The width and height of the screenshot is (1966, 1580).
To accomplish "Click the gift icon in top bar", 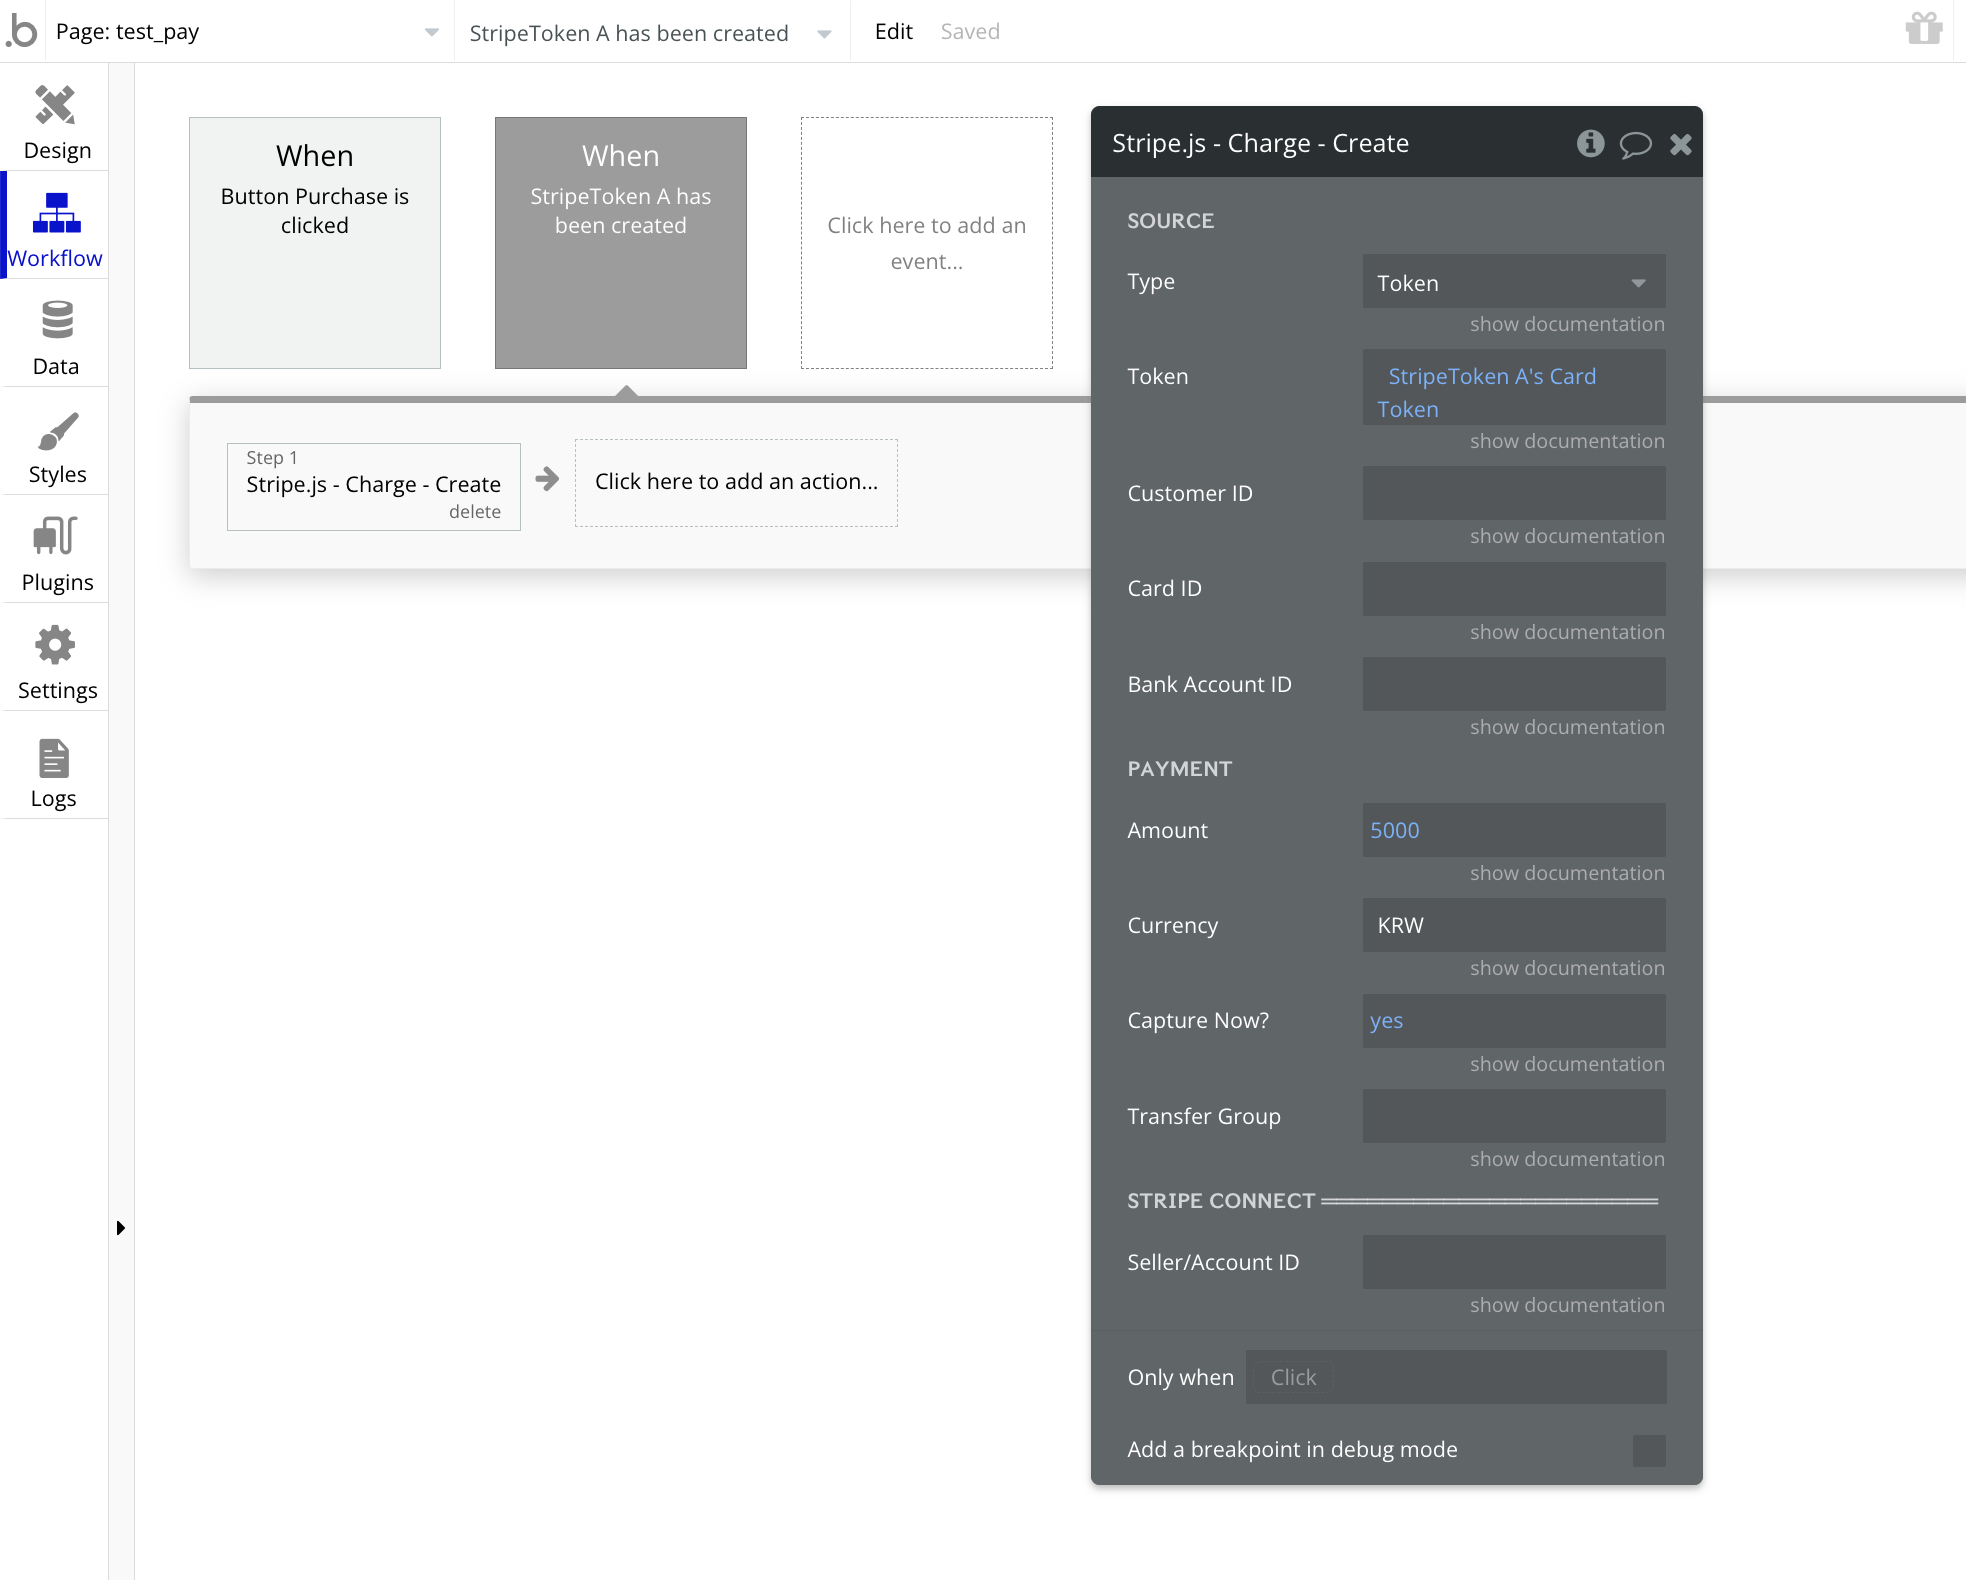I will pos(1923,29).
